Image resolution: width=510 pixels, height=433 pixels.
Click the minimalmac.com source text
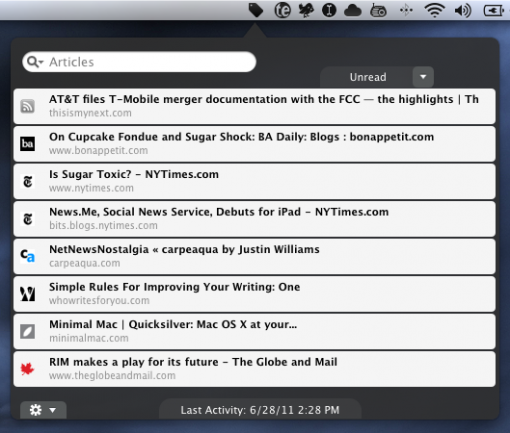[x=89, y=338]
